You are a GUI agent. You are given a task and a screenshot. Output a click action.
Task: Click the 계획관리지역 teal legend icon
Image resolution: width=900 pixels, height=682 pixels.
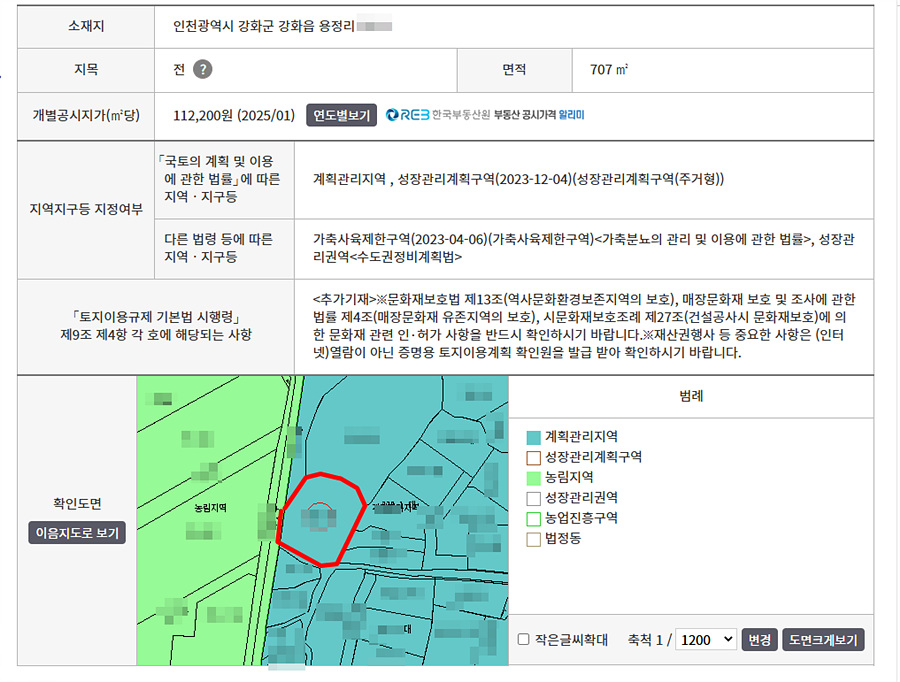pyautogui.click(x=533, y=437)
